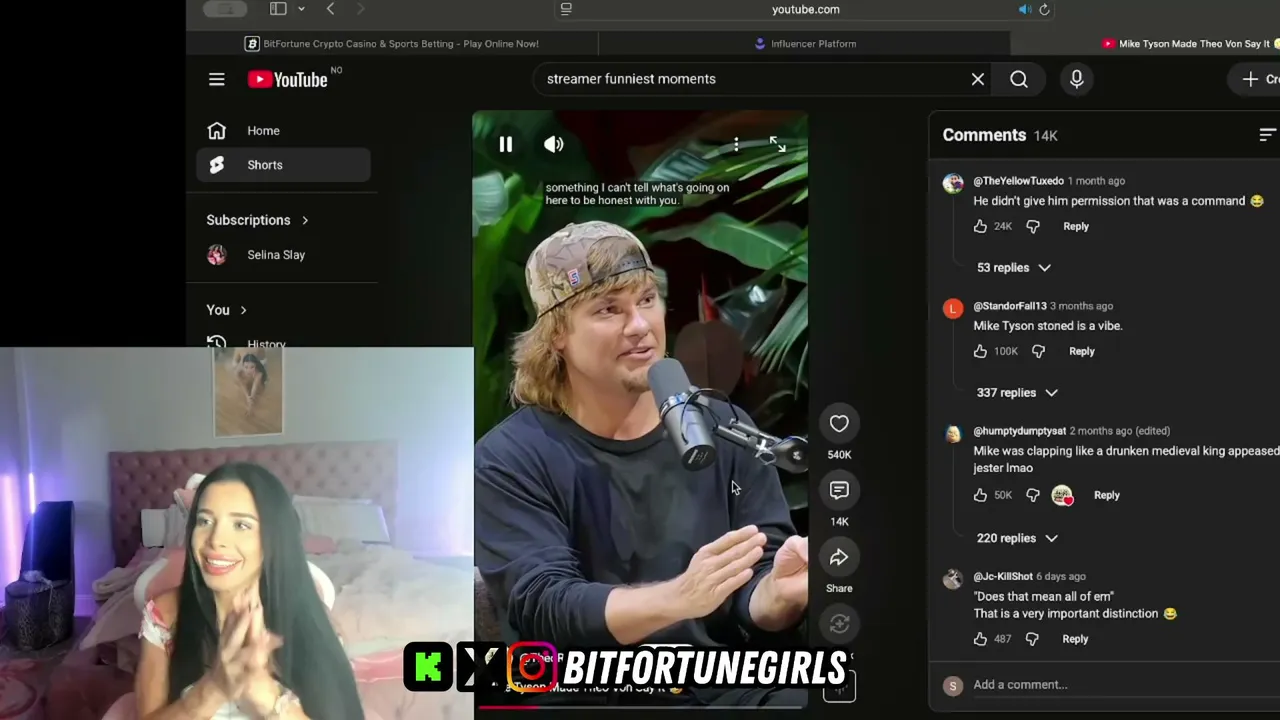
Task: Open @TheYellowTuxedo's channel avatar
Action: point(953,183)
